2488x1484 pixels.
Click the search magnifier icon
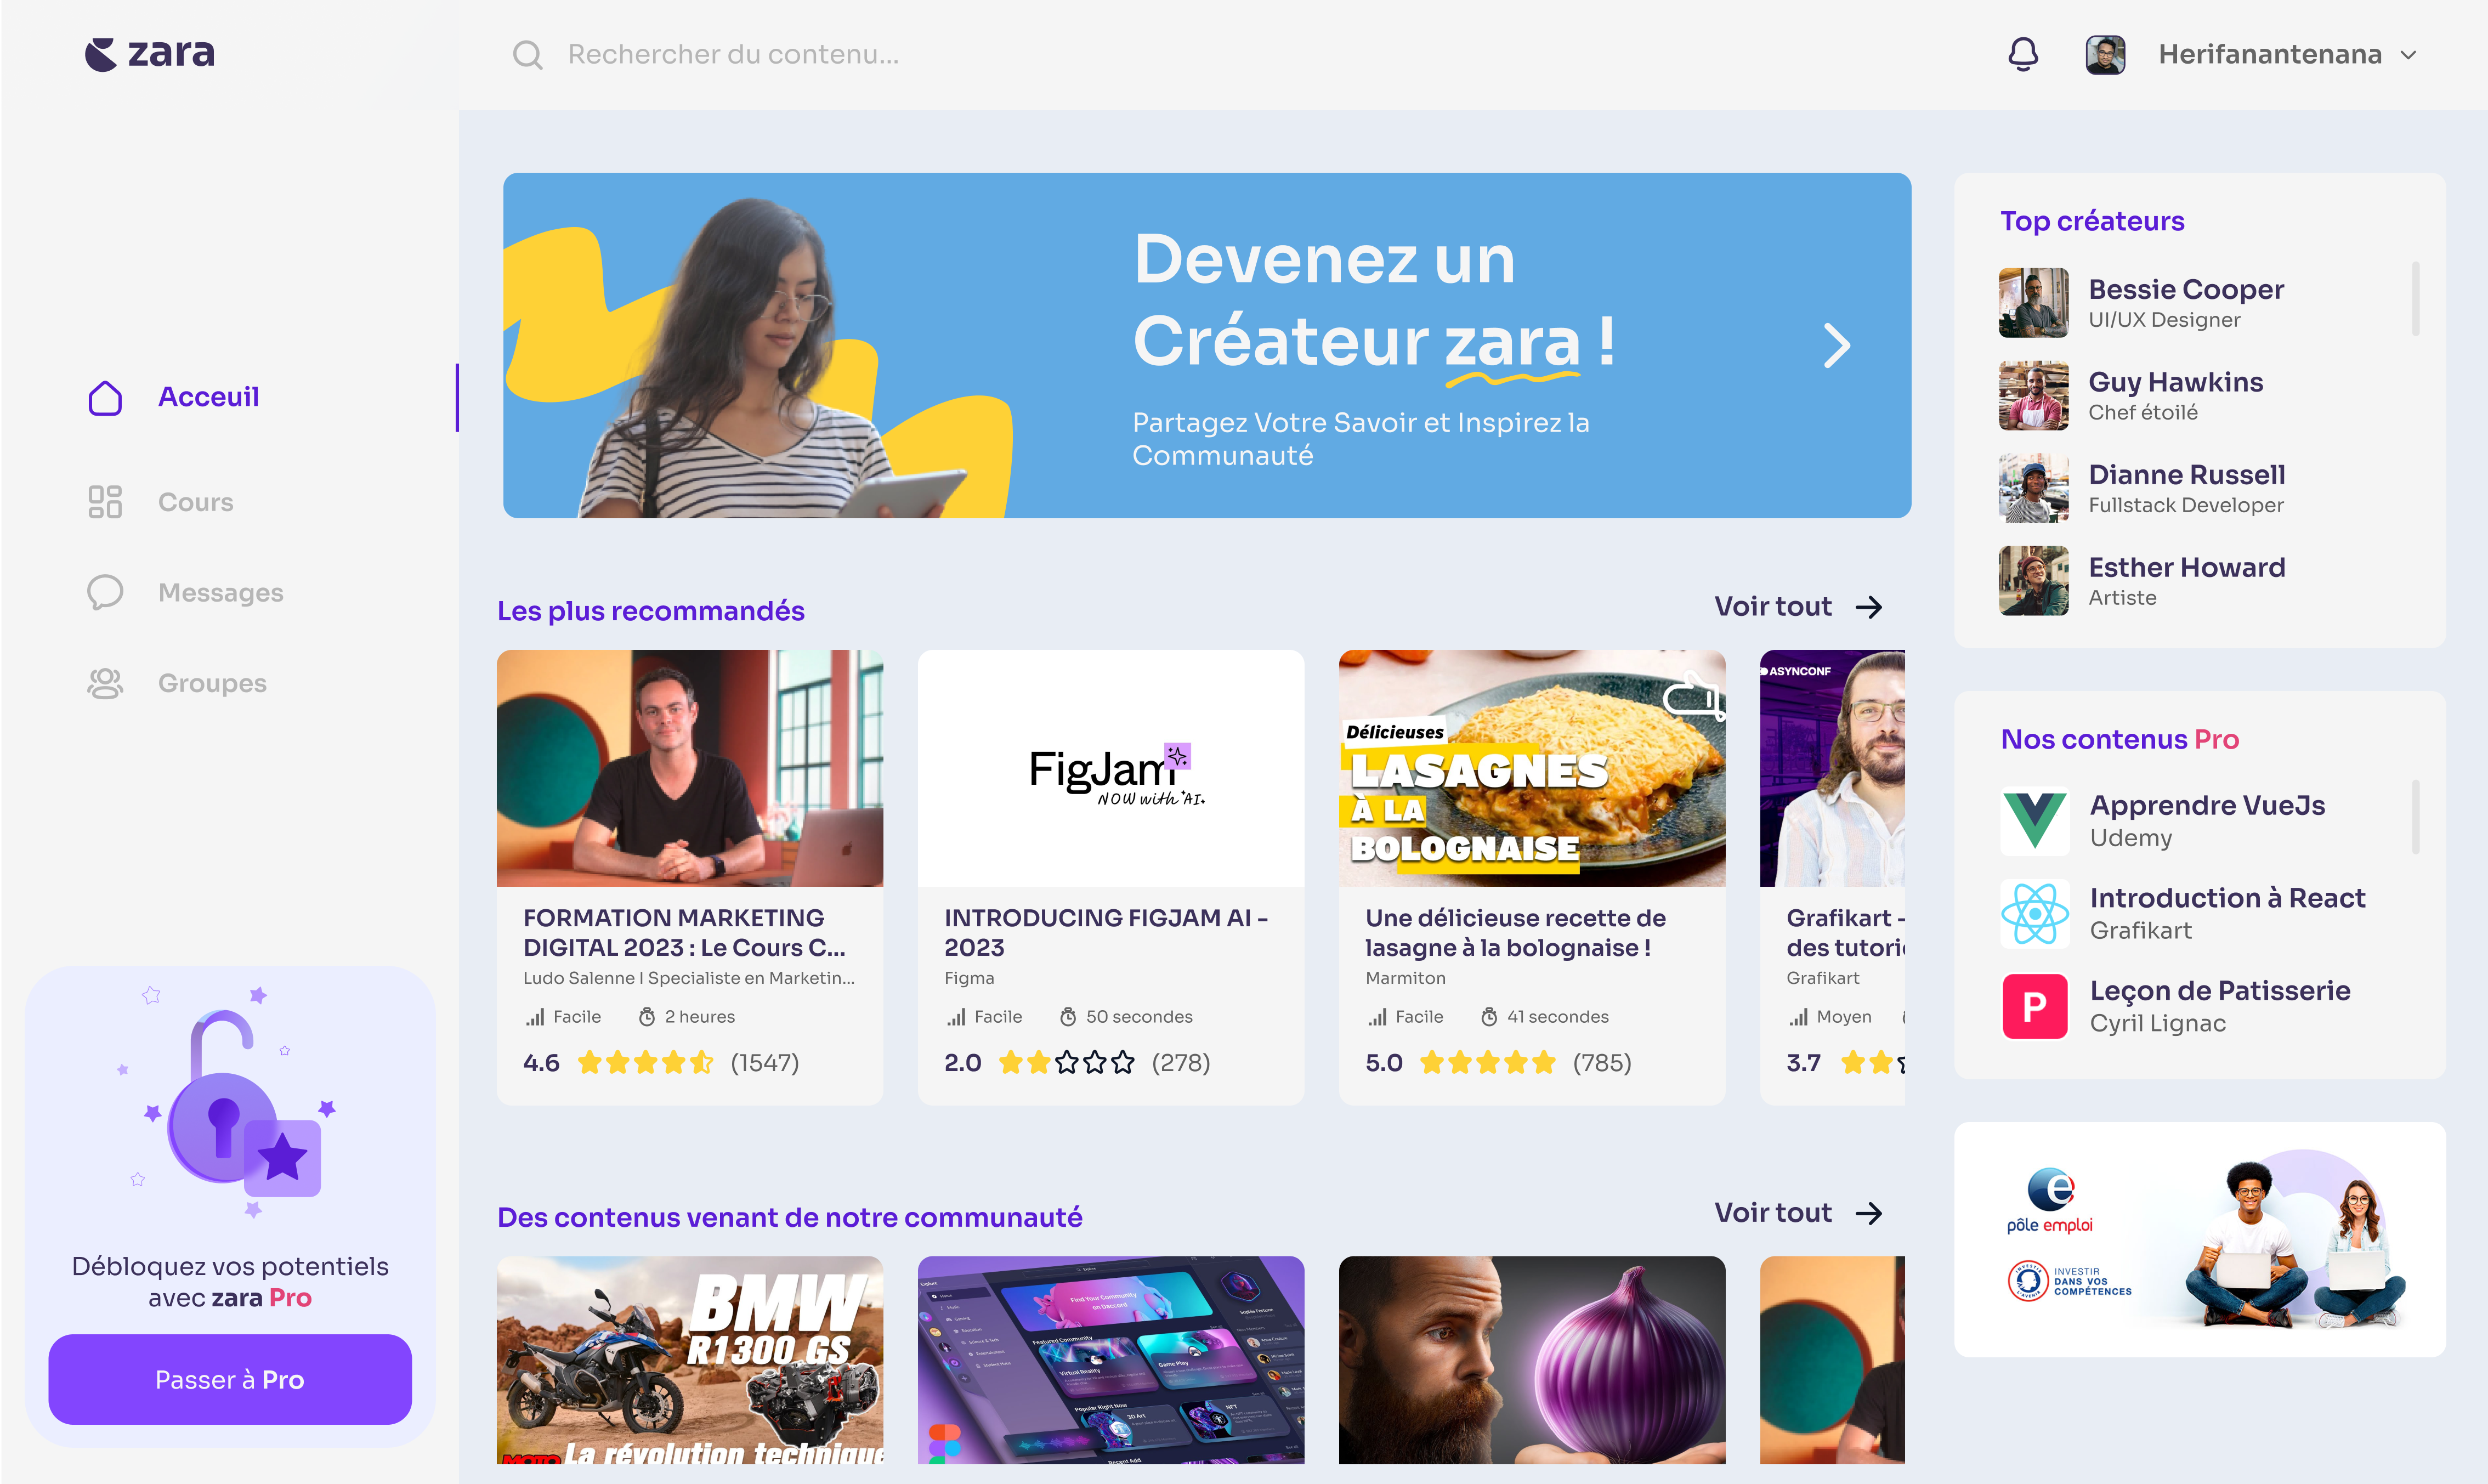tap(527, 55)
